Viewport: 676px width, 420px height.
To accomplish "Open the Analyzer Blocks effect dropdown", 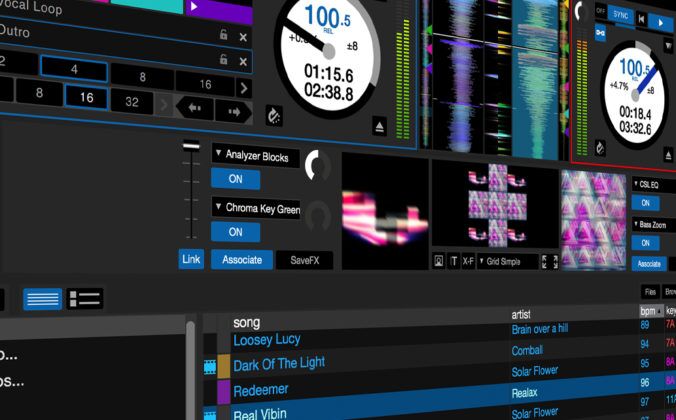I will [256, 155].
